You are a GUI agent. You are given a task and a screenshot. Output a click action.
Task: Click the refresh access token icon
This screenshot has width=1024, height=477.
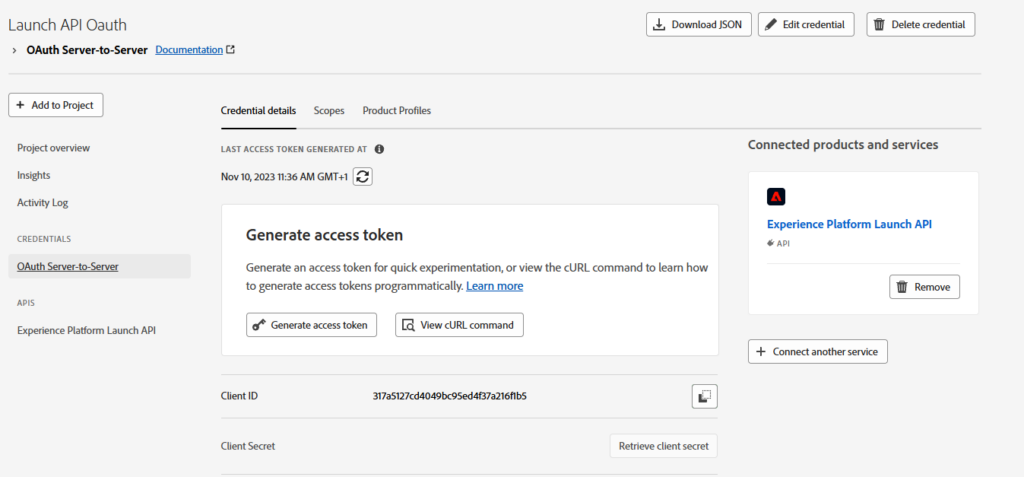363,176
